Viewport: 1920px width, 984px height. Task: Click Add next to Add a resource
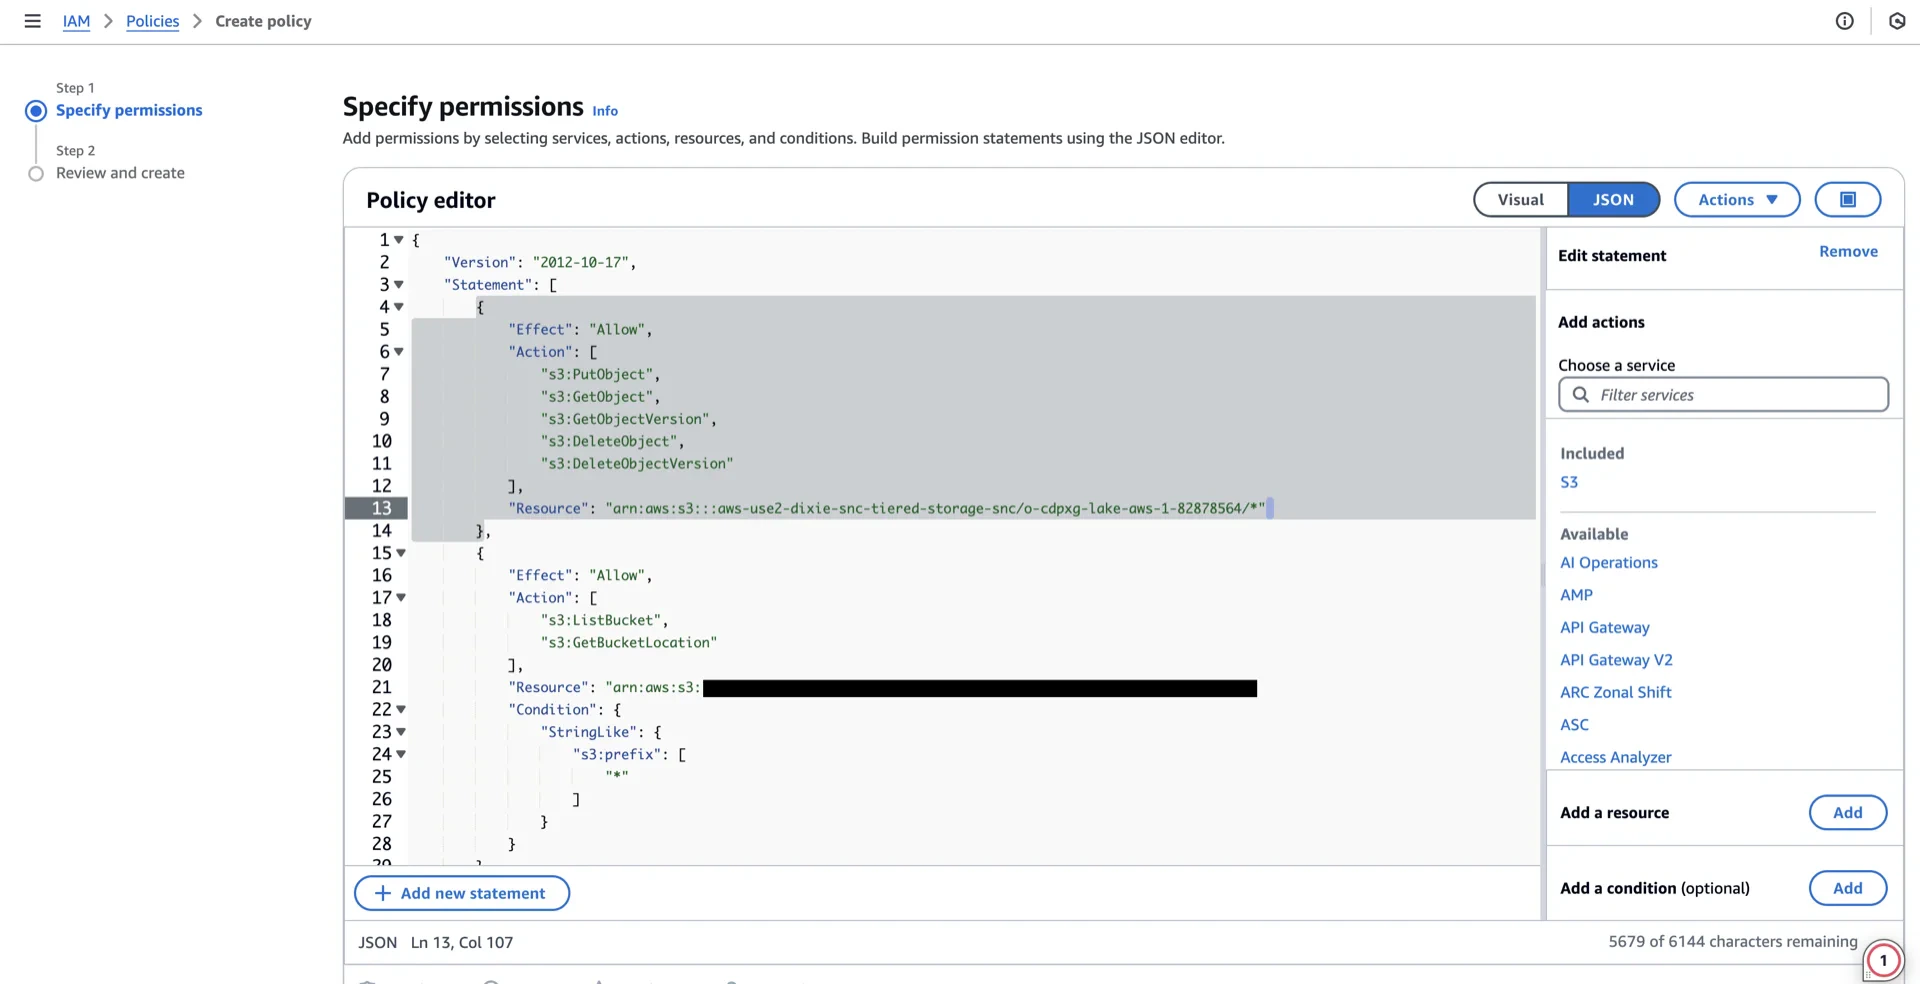point(1847,813)
